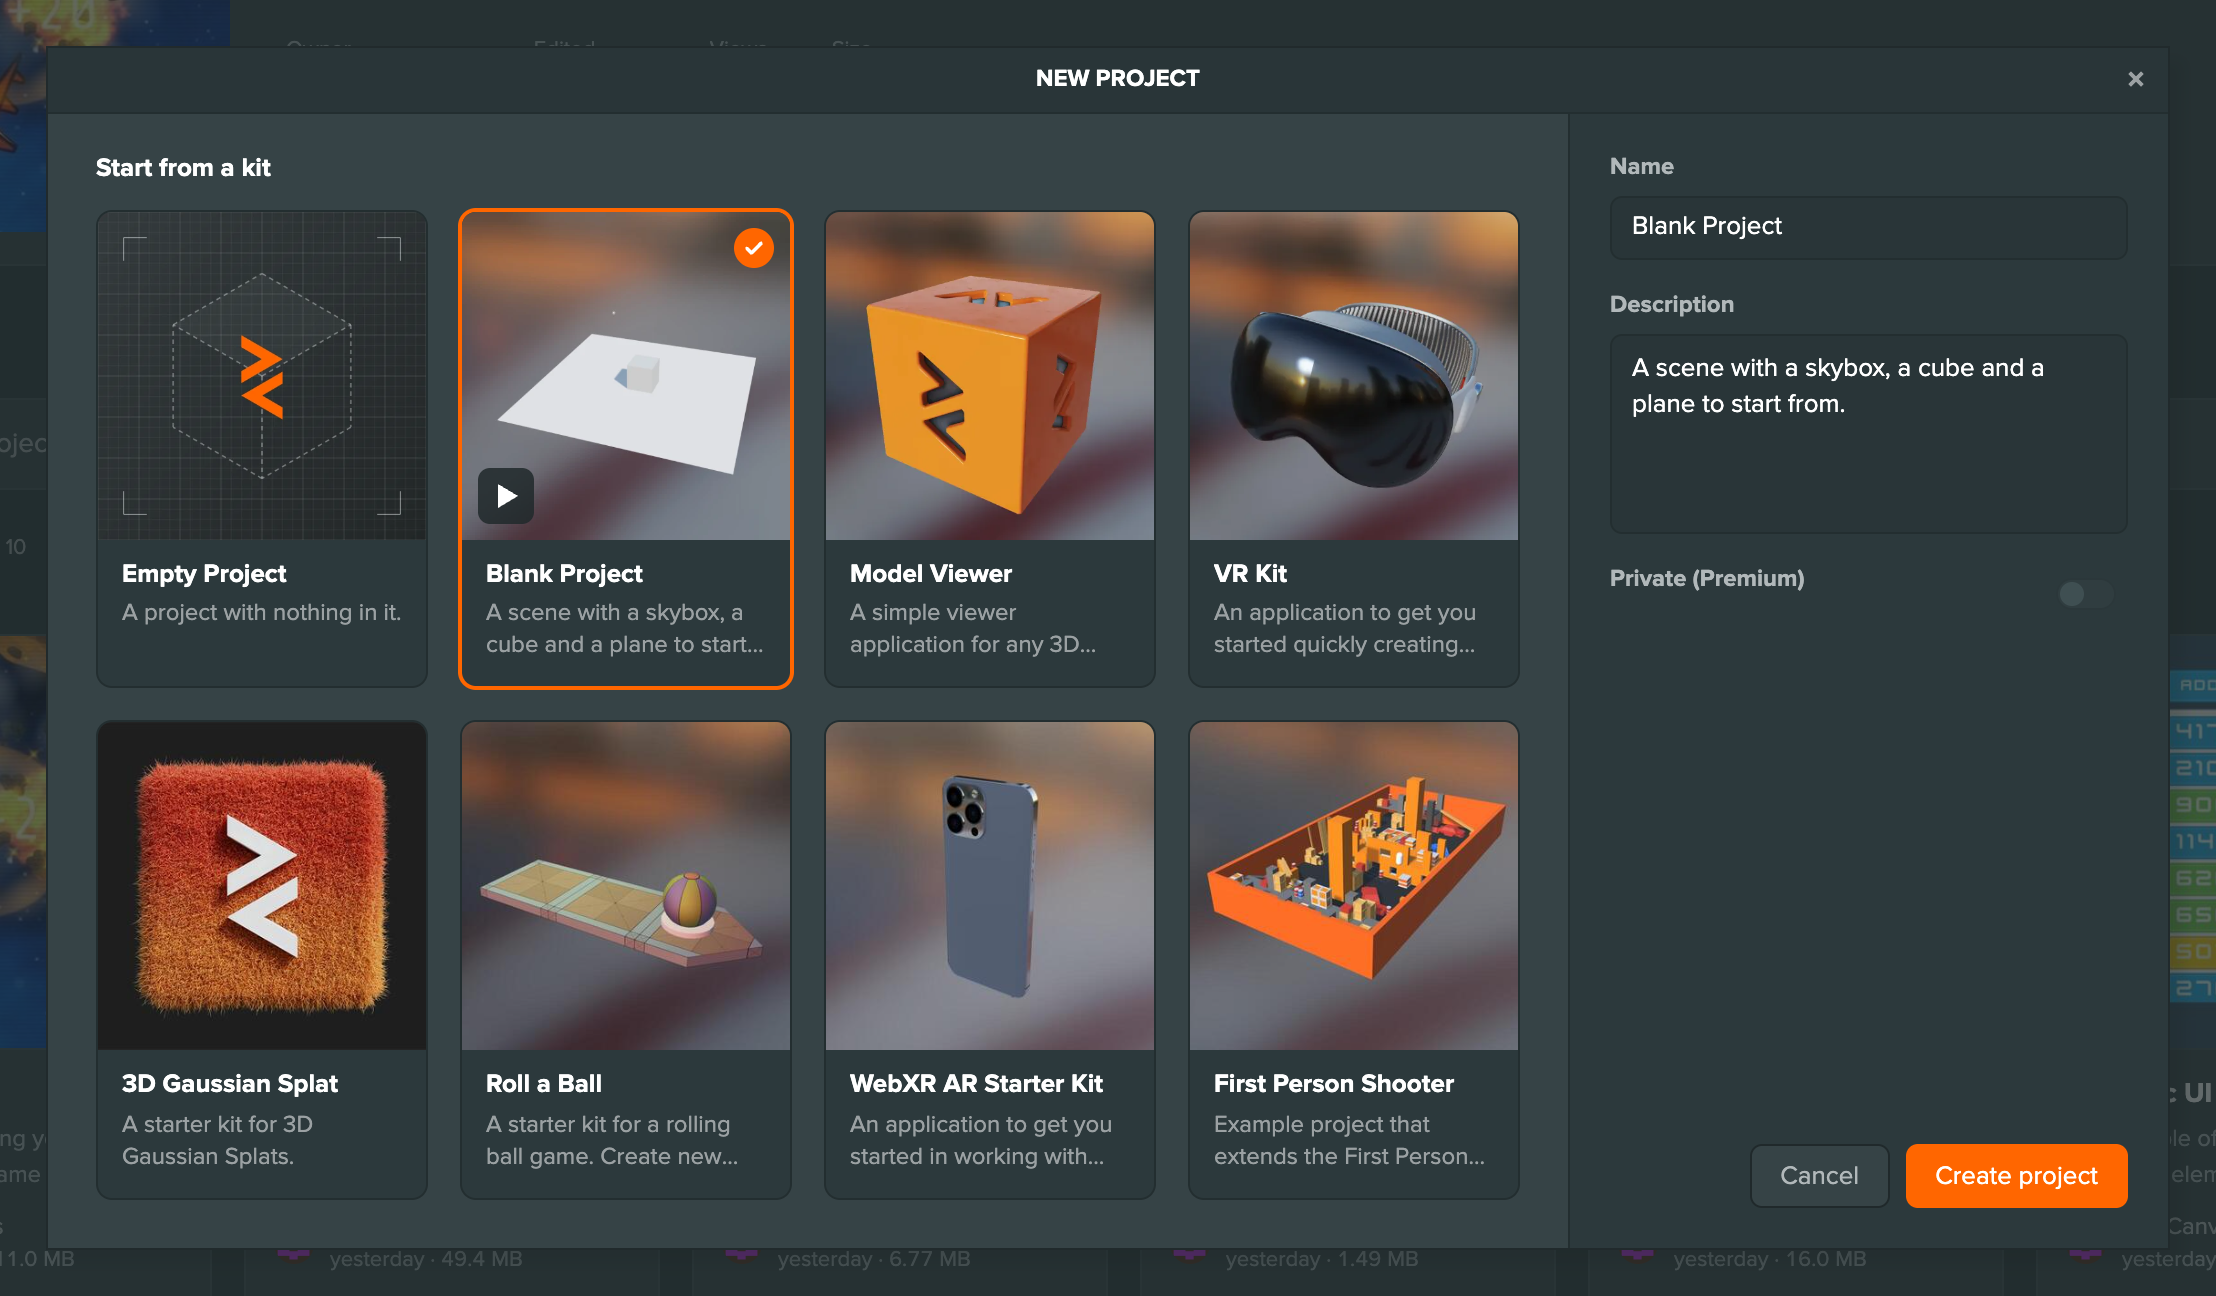This screenshot has height=1296, width=2216.
Task: Choose the WebXR AR Starter Kit thumbnail
Action: point(990,886)
